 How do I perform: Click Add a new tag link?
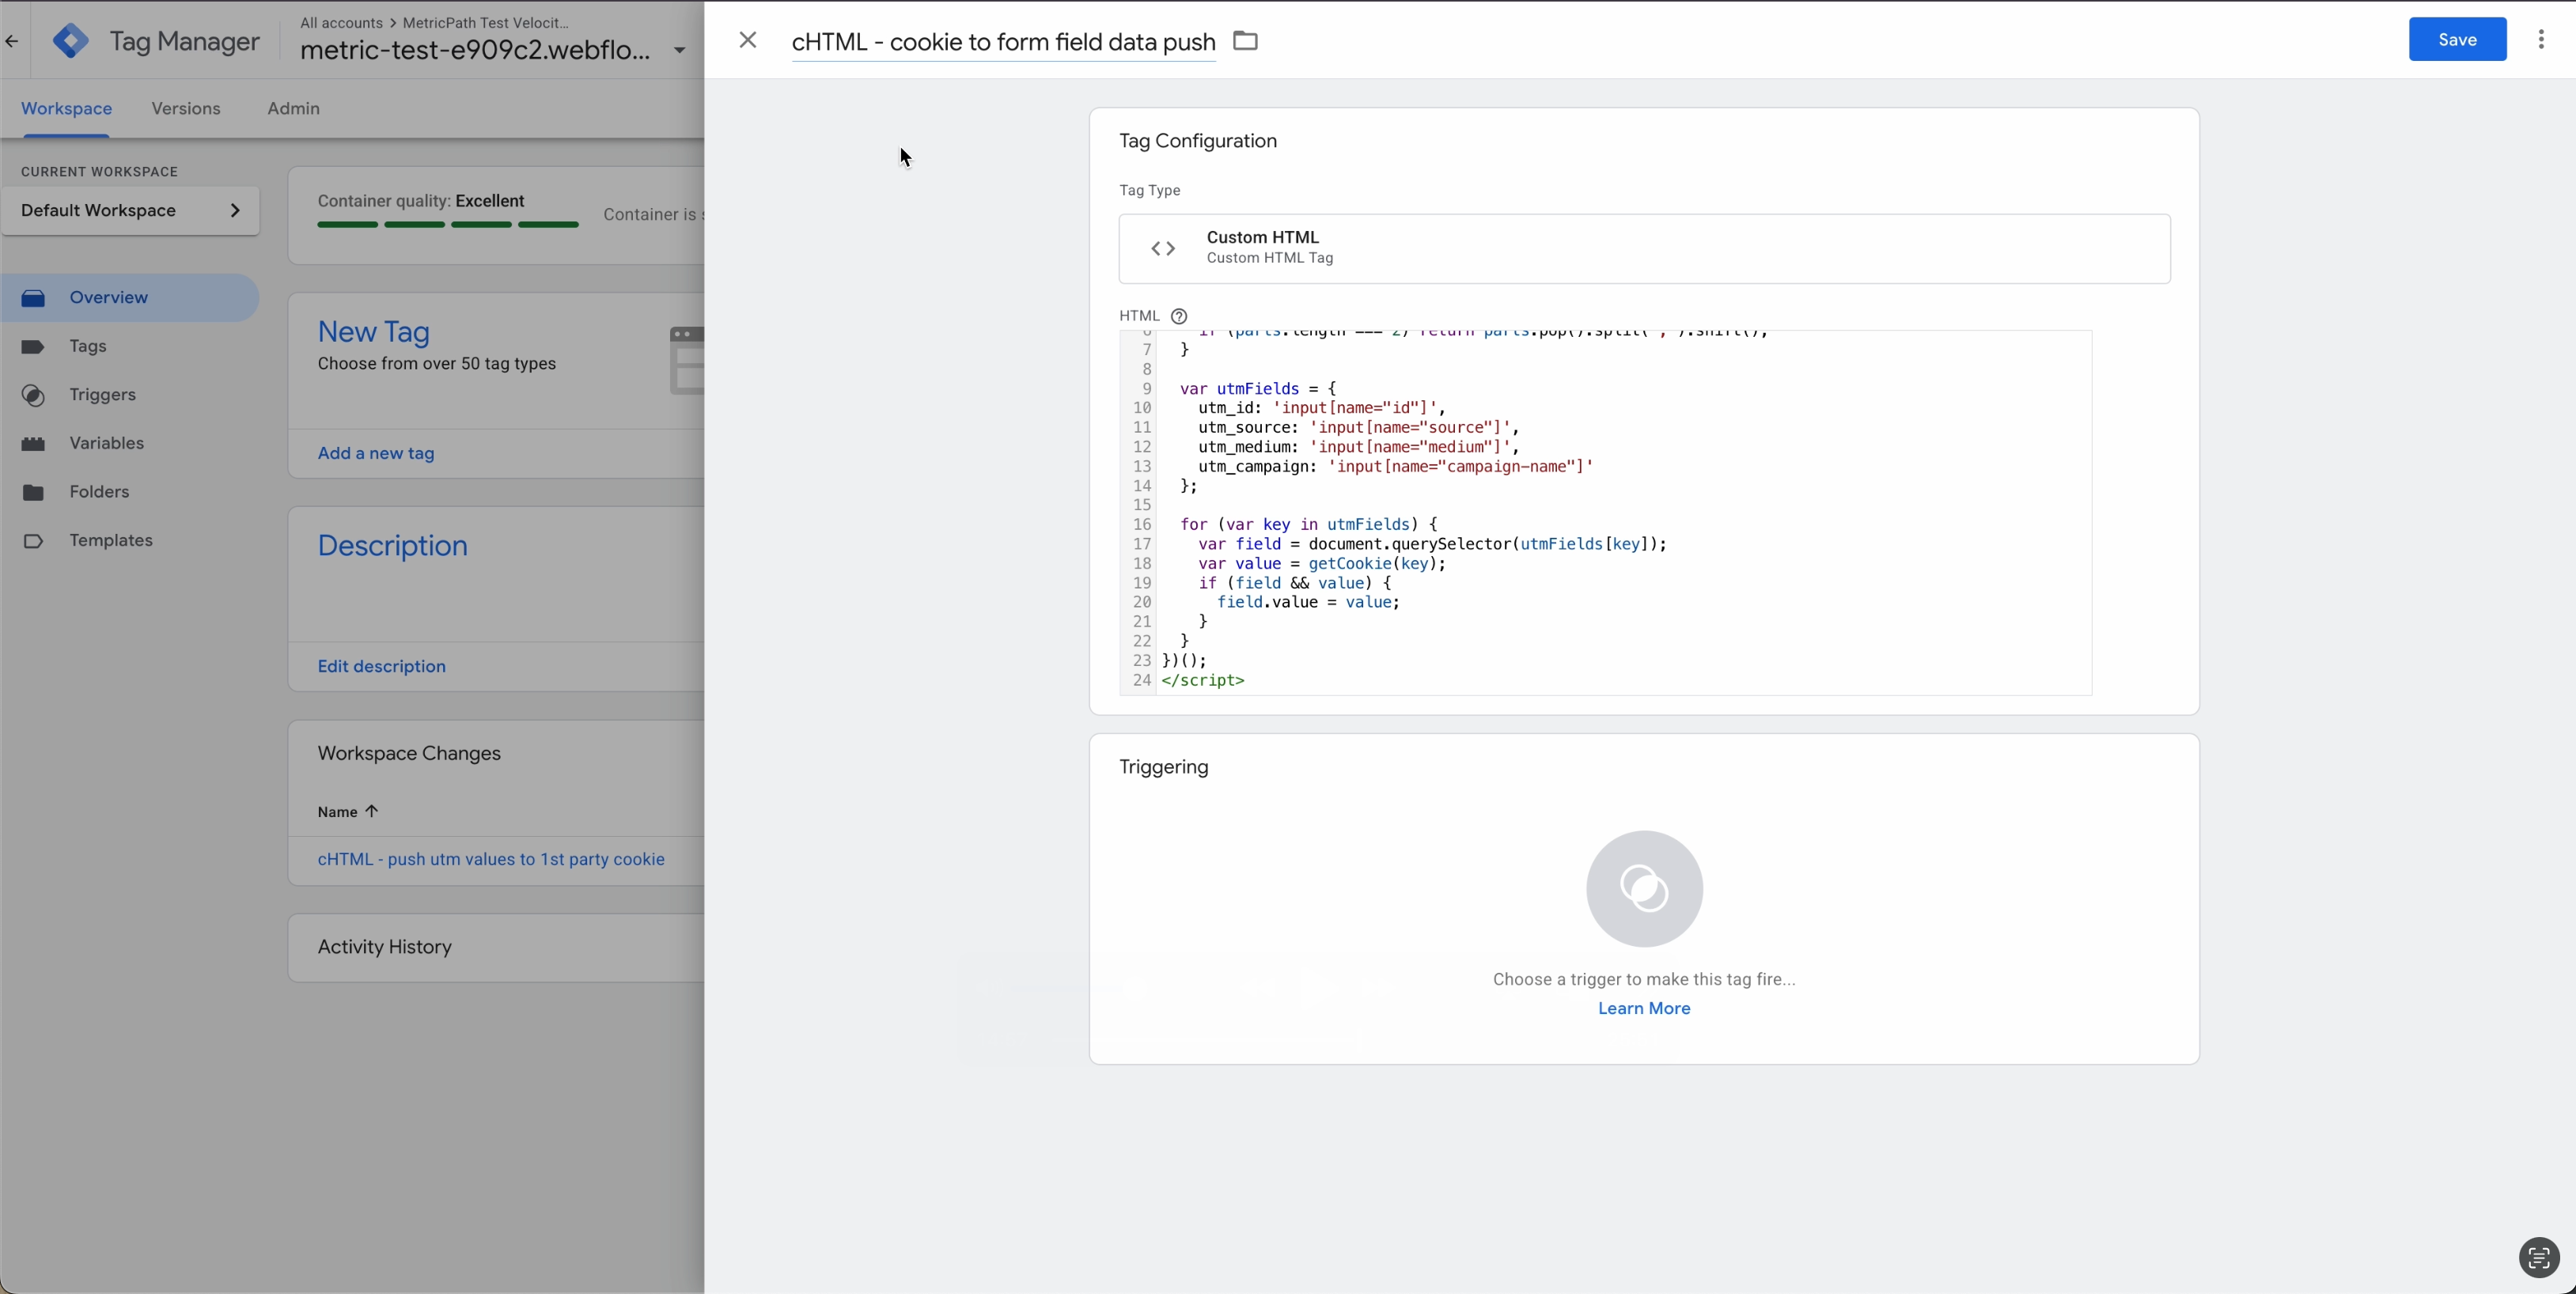[x=376, y=453]
